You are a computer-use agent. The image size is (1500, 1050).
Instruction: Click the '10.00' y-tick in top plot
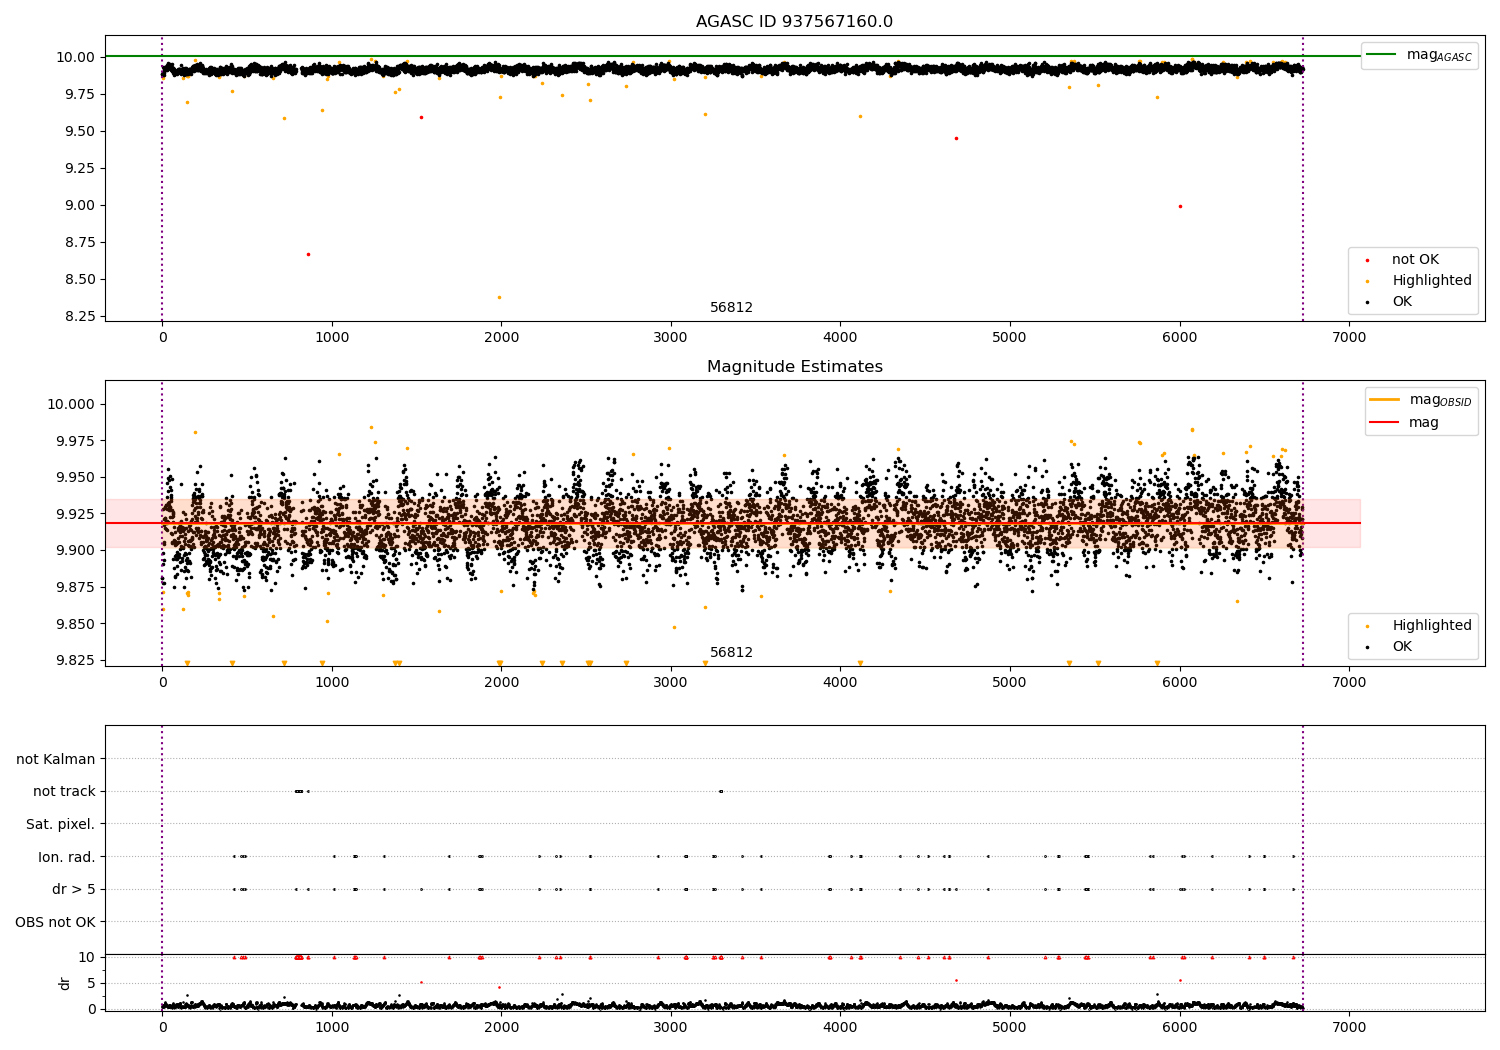tap(74, 58)
